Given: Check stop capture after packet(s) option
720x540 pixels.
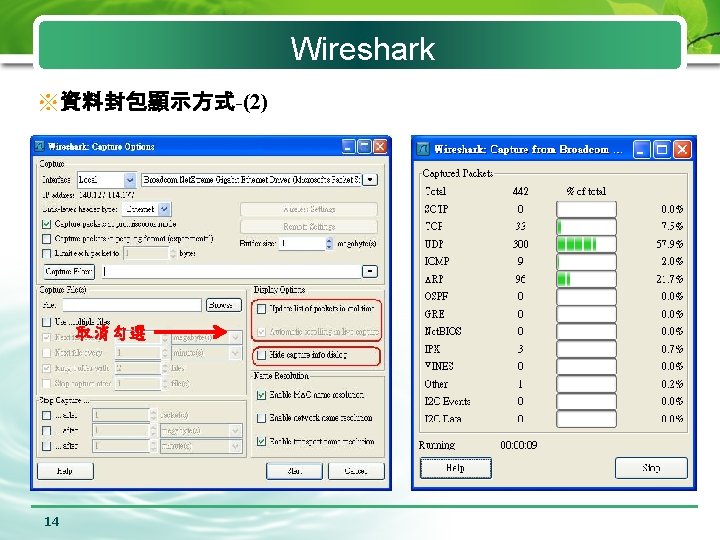Looking at the screenshot, I should [x=46, y=416].
